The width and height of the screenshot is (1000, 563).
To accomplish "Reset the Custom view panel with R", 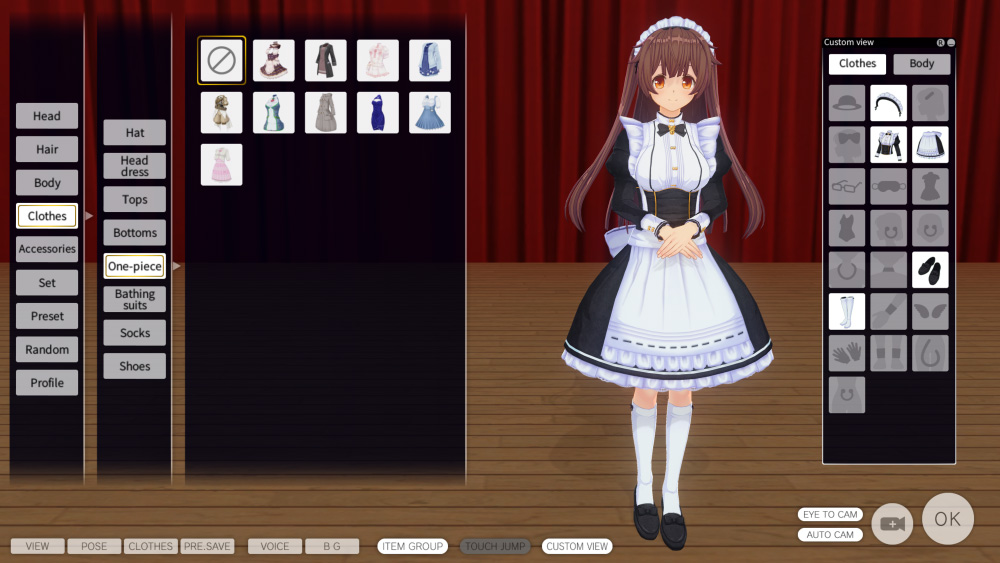I will pyautogui.click(x=940, y=43).
